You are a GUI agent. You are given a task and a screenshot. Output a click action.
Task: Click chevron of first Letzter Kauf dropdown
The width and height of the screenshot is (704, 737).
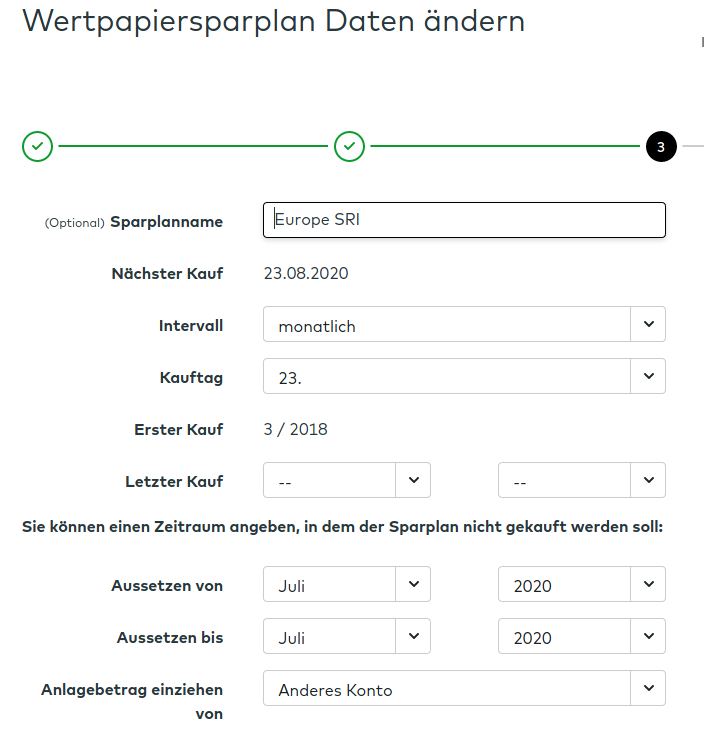coord(413,481)
